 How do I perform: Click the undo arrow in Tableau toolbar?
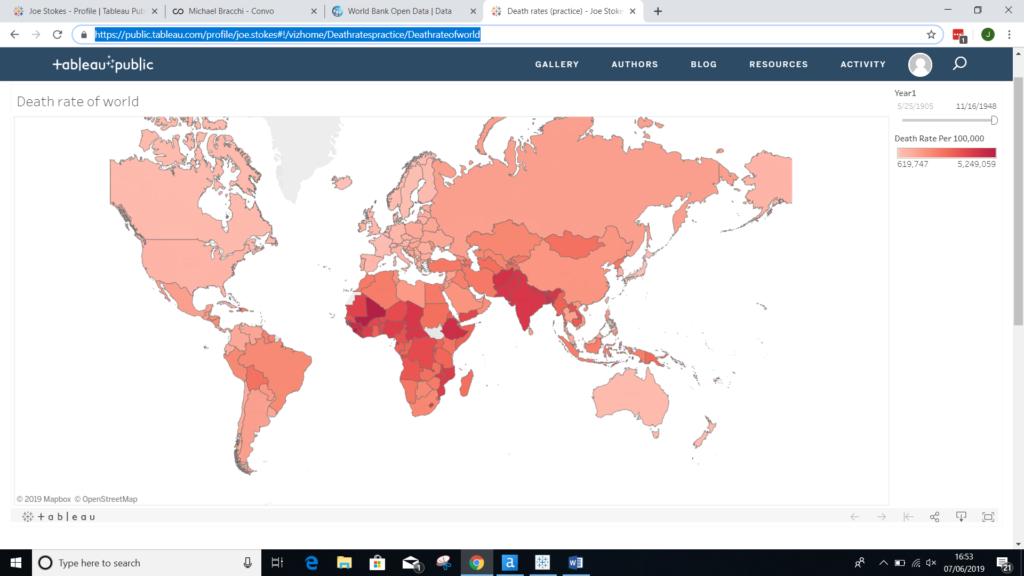coord(855,517)
